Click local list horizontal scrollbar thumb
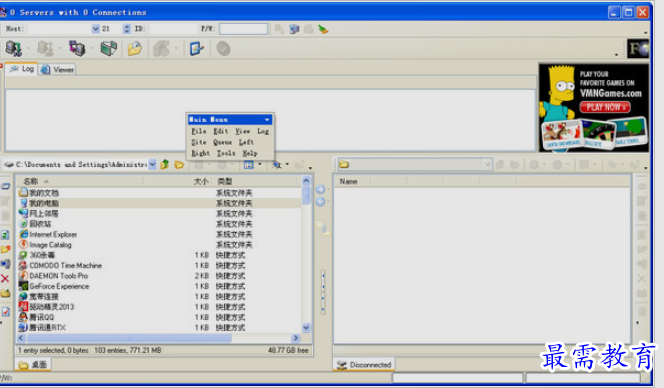 coord(129,338)
